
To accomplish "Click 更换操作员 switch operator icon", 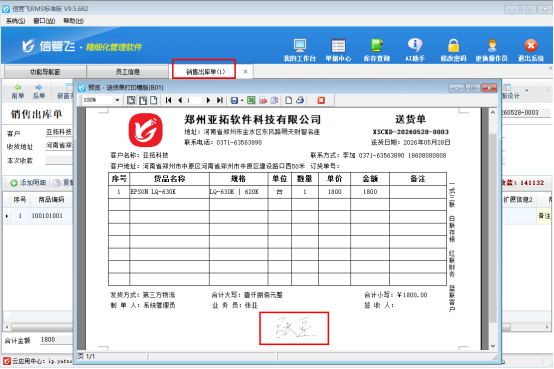I will tap(491, 50).
